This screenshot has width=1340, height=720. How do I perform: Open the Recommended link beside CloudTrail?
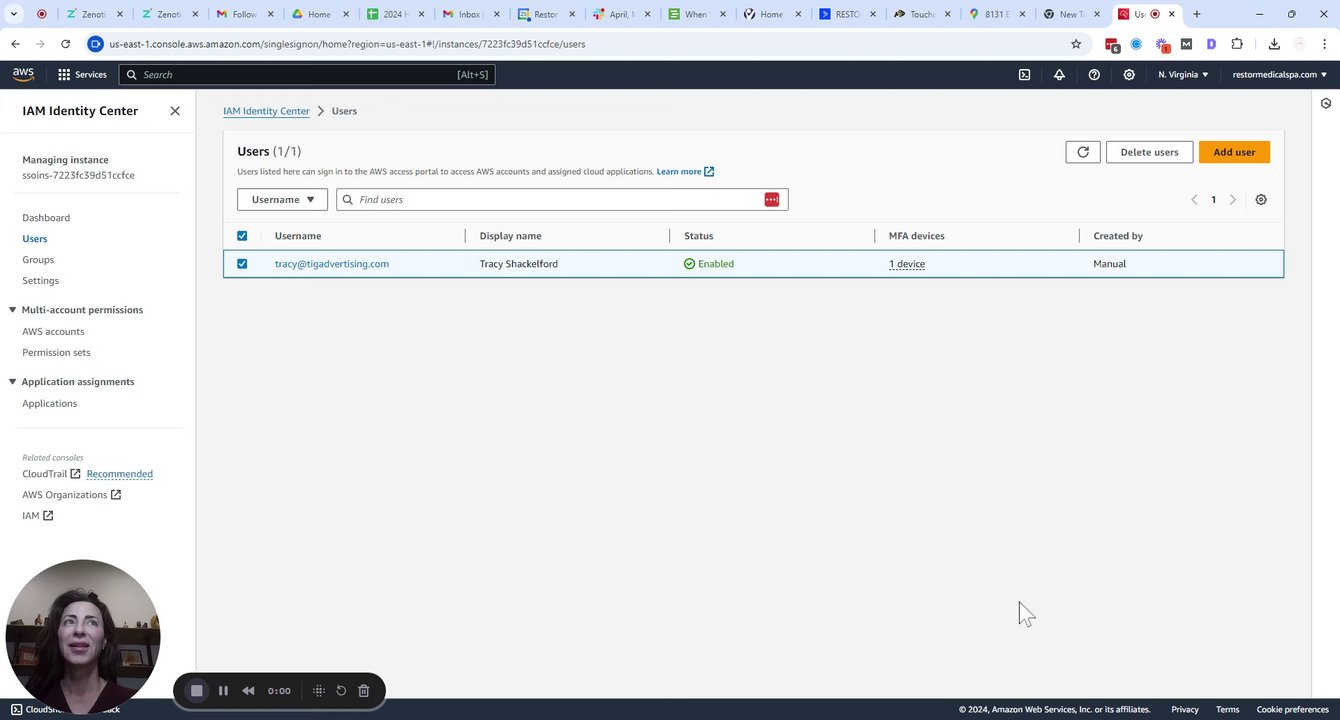(119, 474)
